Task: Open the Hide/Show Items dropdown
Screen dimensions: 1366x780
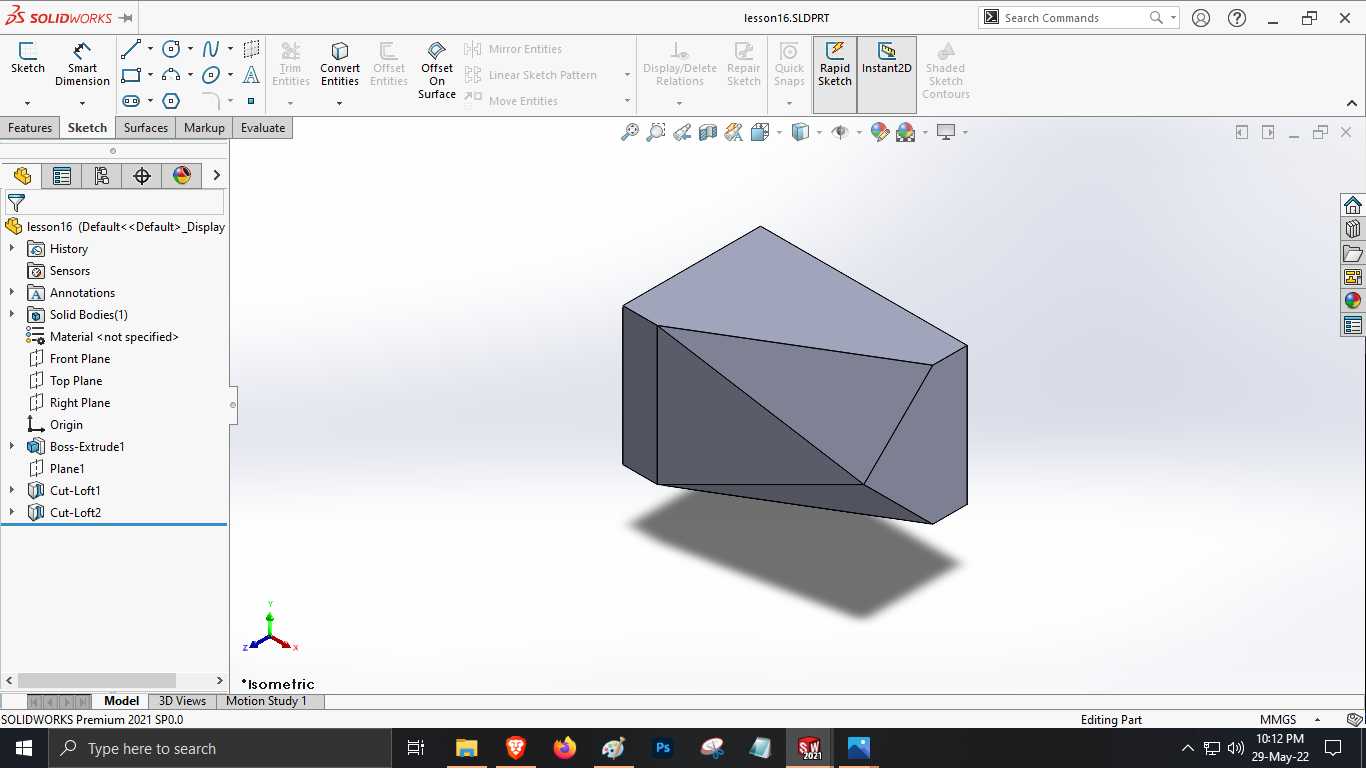Action: pyautogui.click(x=859, y=132)
